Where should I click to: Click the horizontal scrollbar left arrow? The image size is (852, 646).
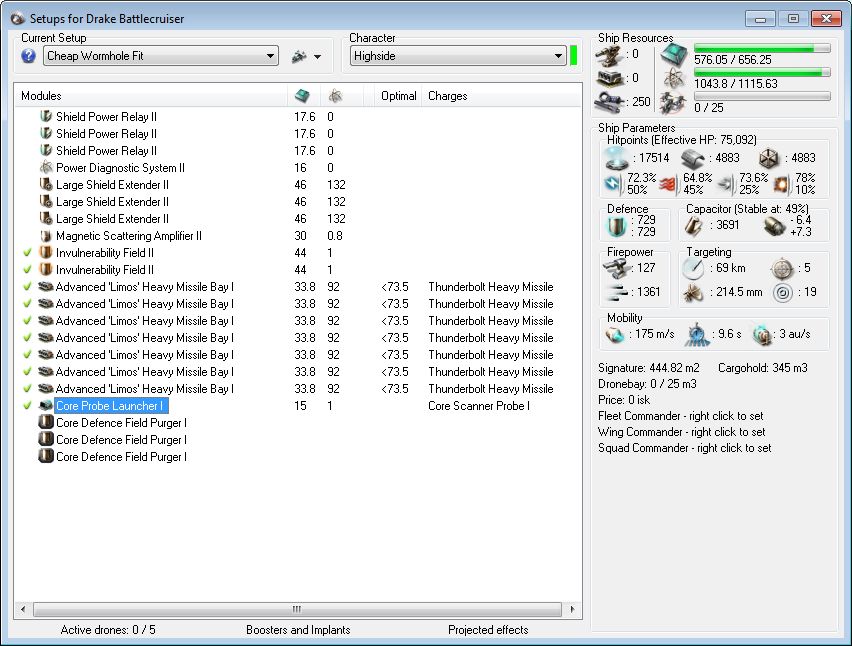coord(23,609)
